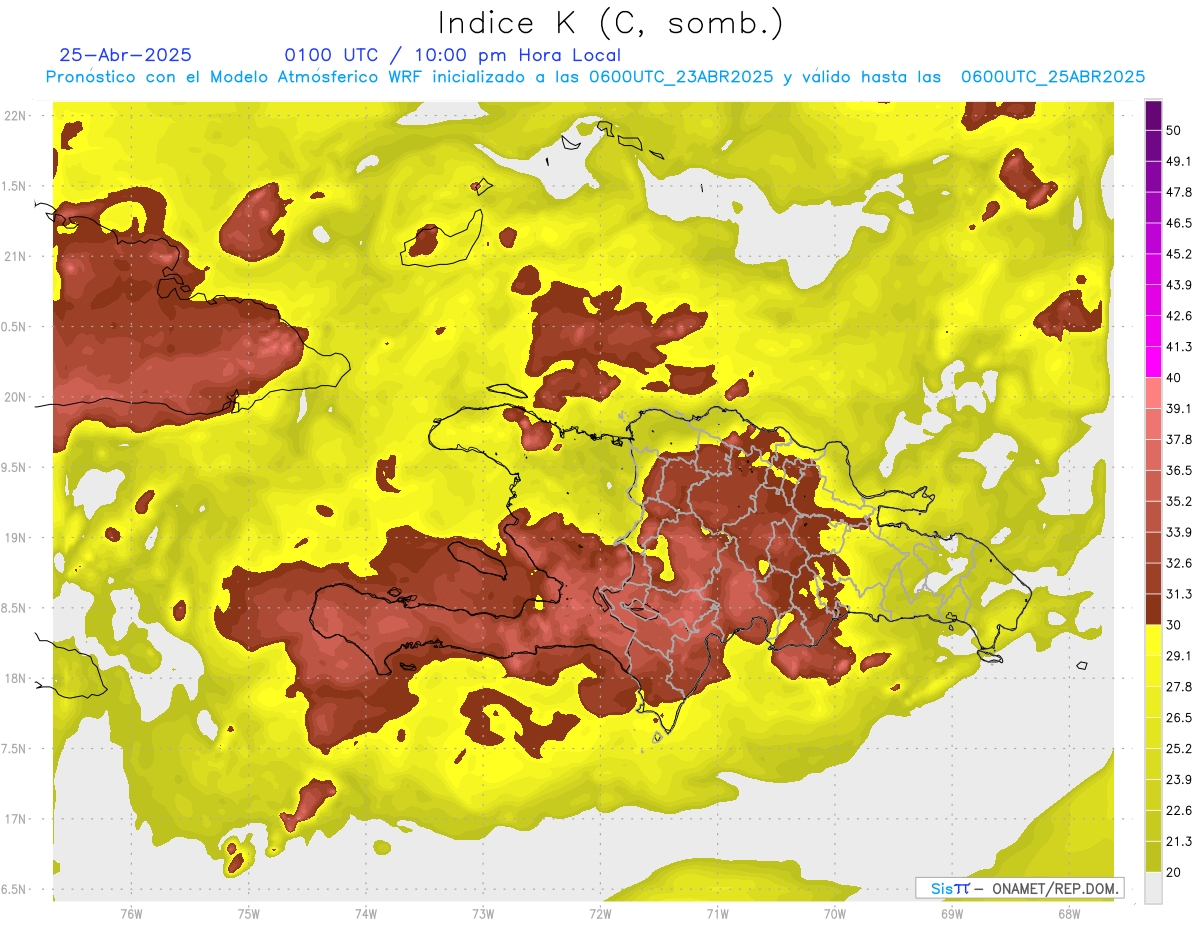
Task: Click the "76W" longitude label
Action: pyautogui.click(x=131, y=914)
